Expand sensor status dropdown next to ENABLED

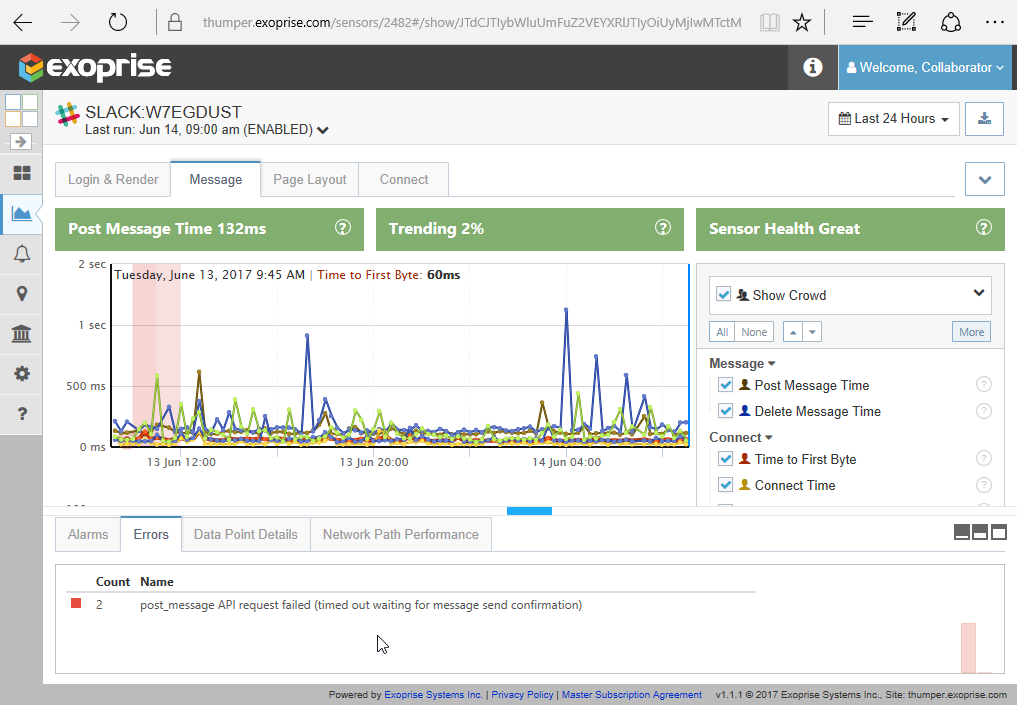(x=323, y=130)
